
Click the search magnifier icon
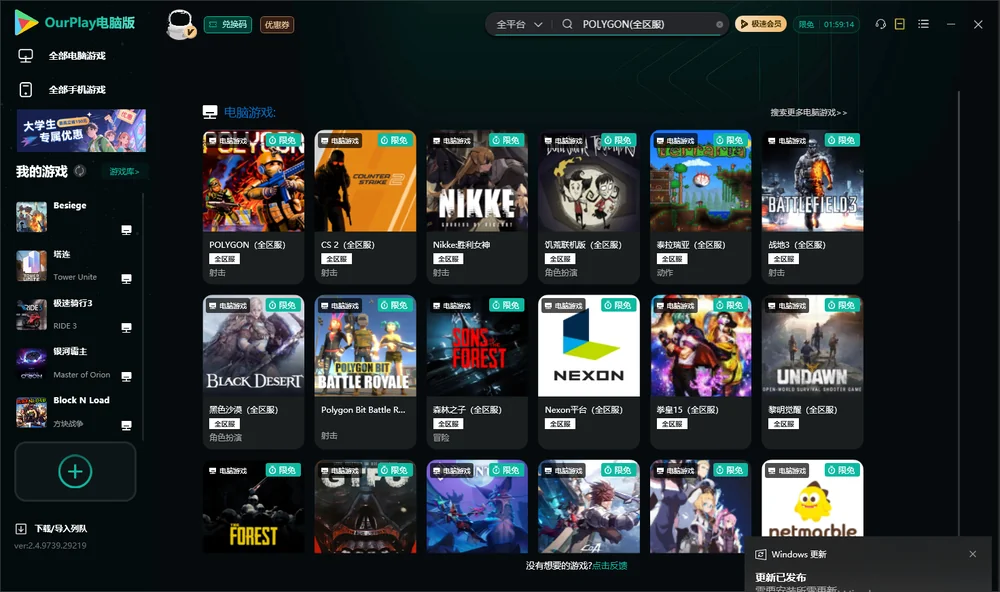567,24
